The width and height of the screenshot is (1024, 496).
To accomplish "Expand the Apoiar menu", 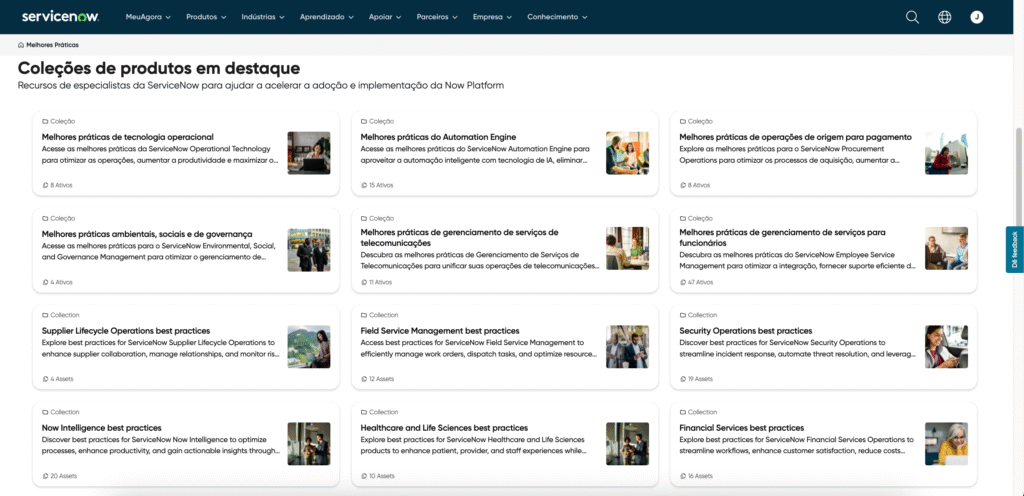I will 385,17.
